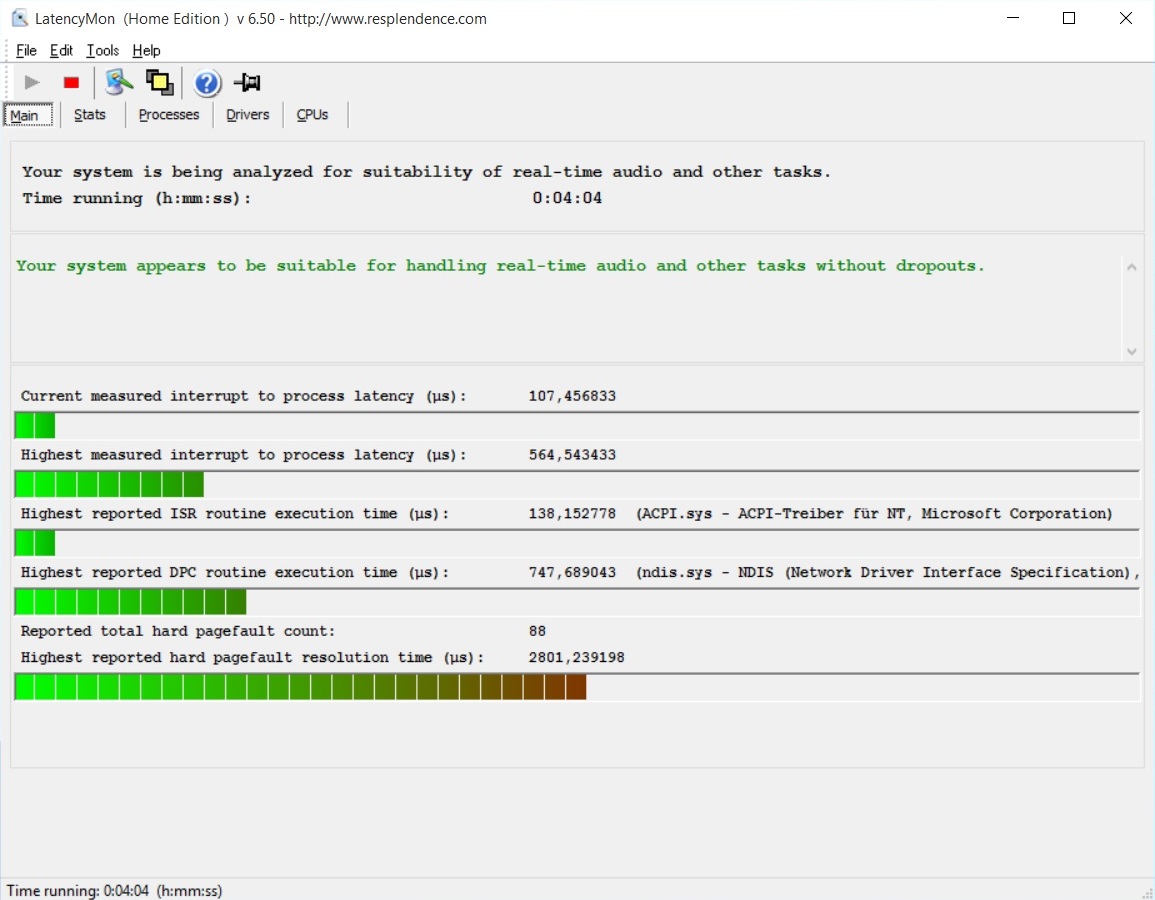Start monitoring with the green play button

click(x=32, y=82)
